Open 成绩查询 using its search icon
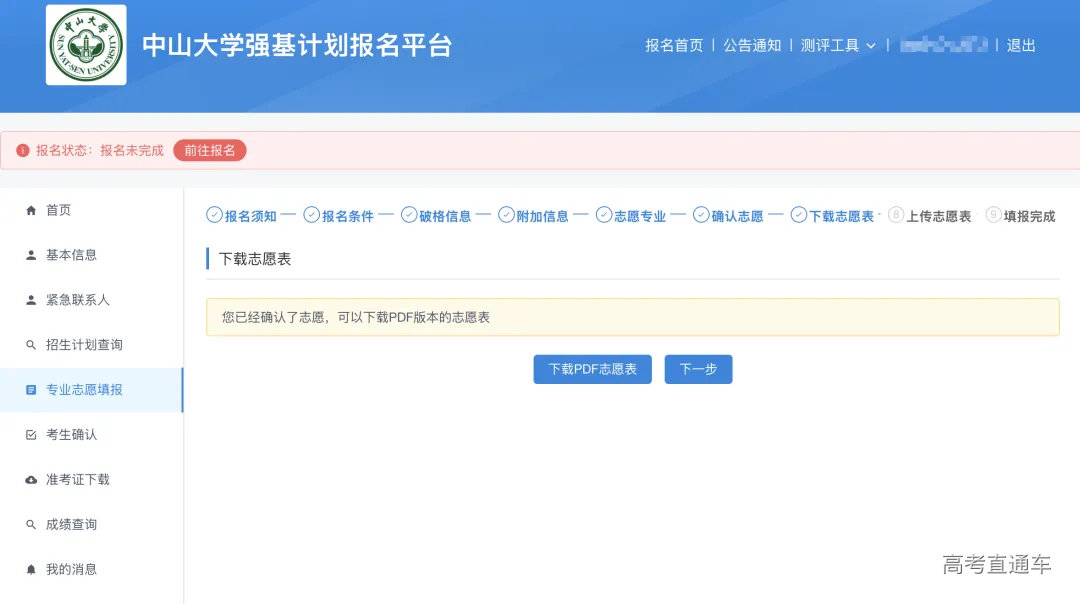 pyautogui.click(x=33, y=524)
